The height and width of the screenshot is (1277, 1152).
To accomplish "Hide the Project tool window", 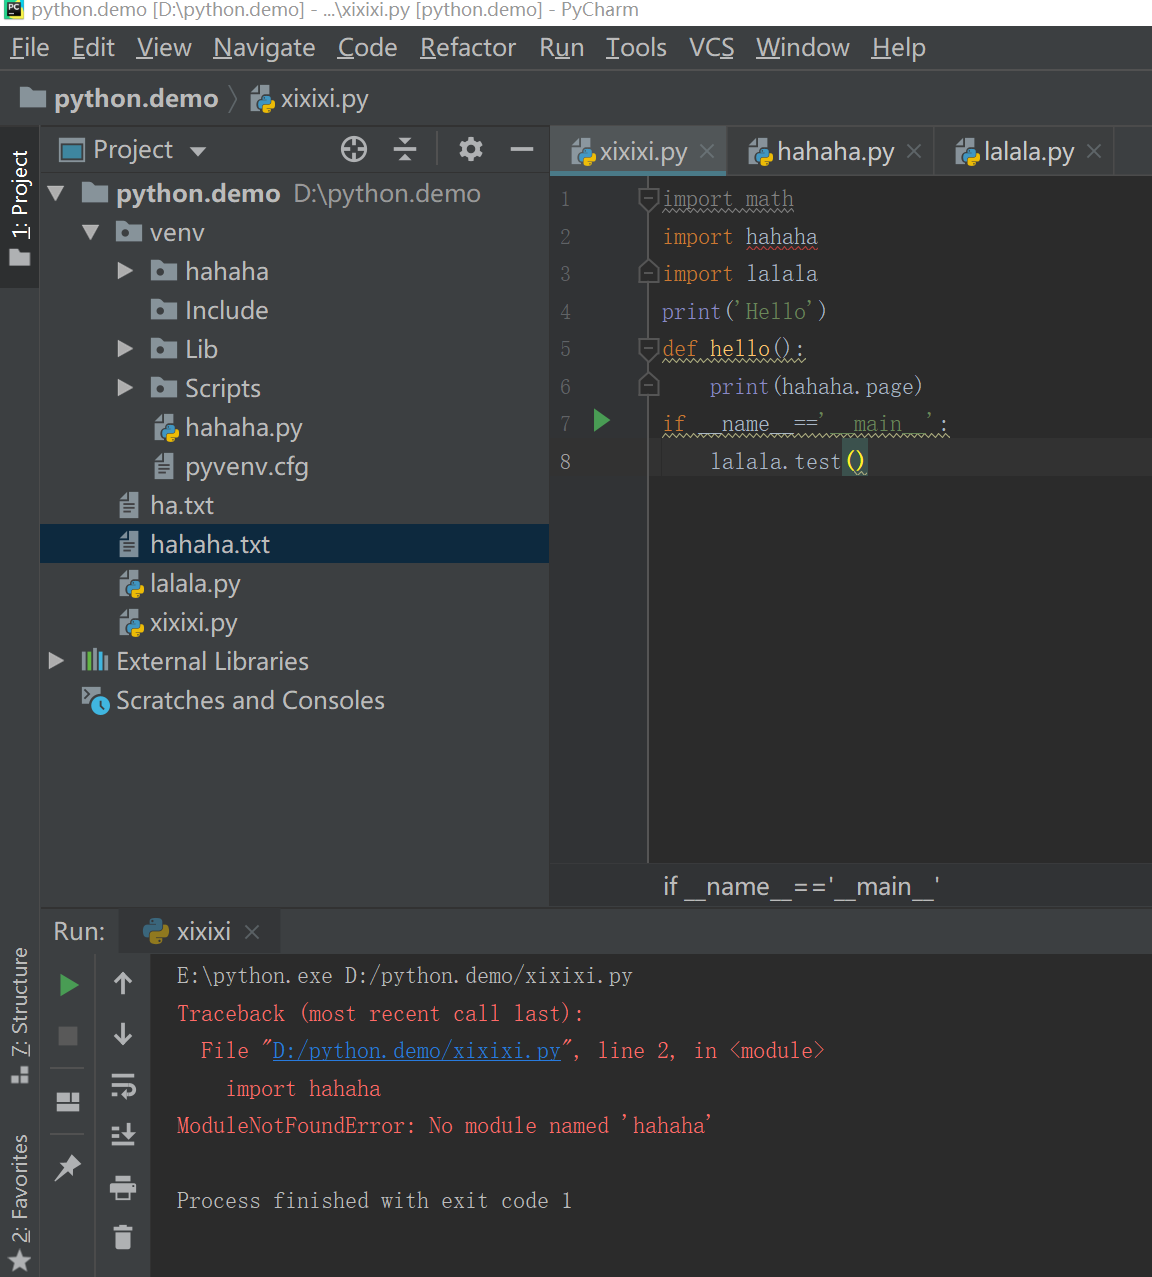I will click(x=522, y=150).
